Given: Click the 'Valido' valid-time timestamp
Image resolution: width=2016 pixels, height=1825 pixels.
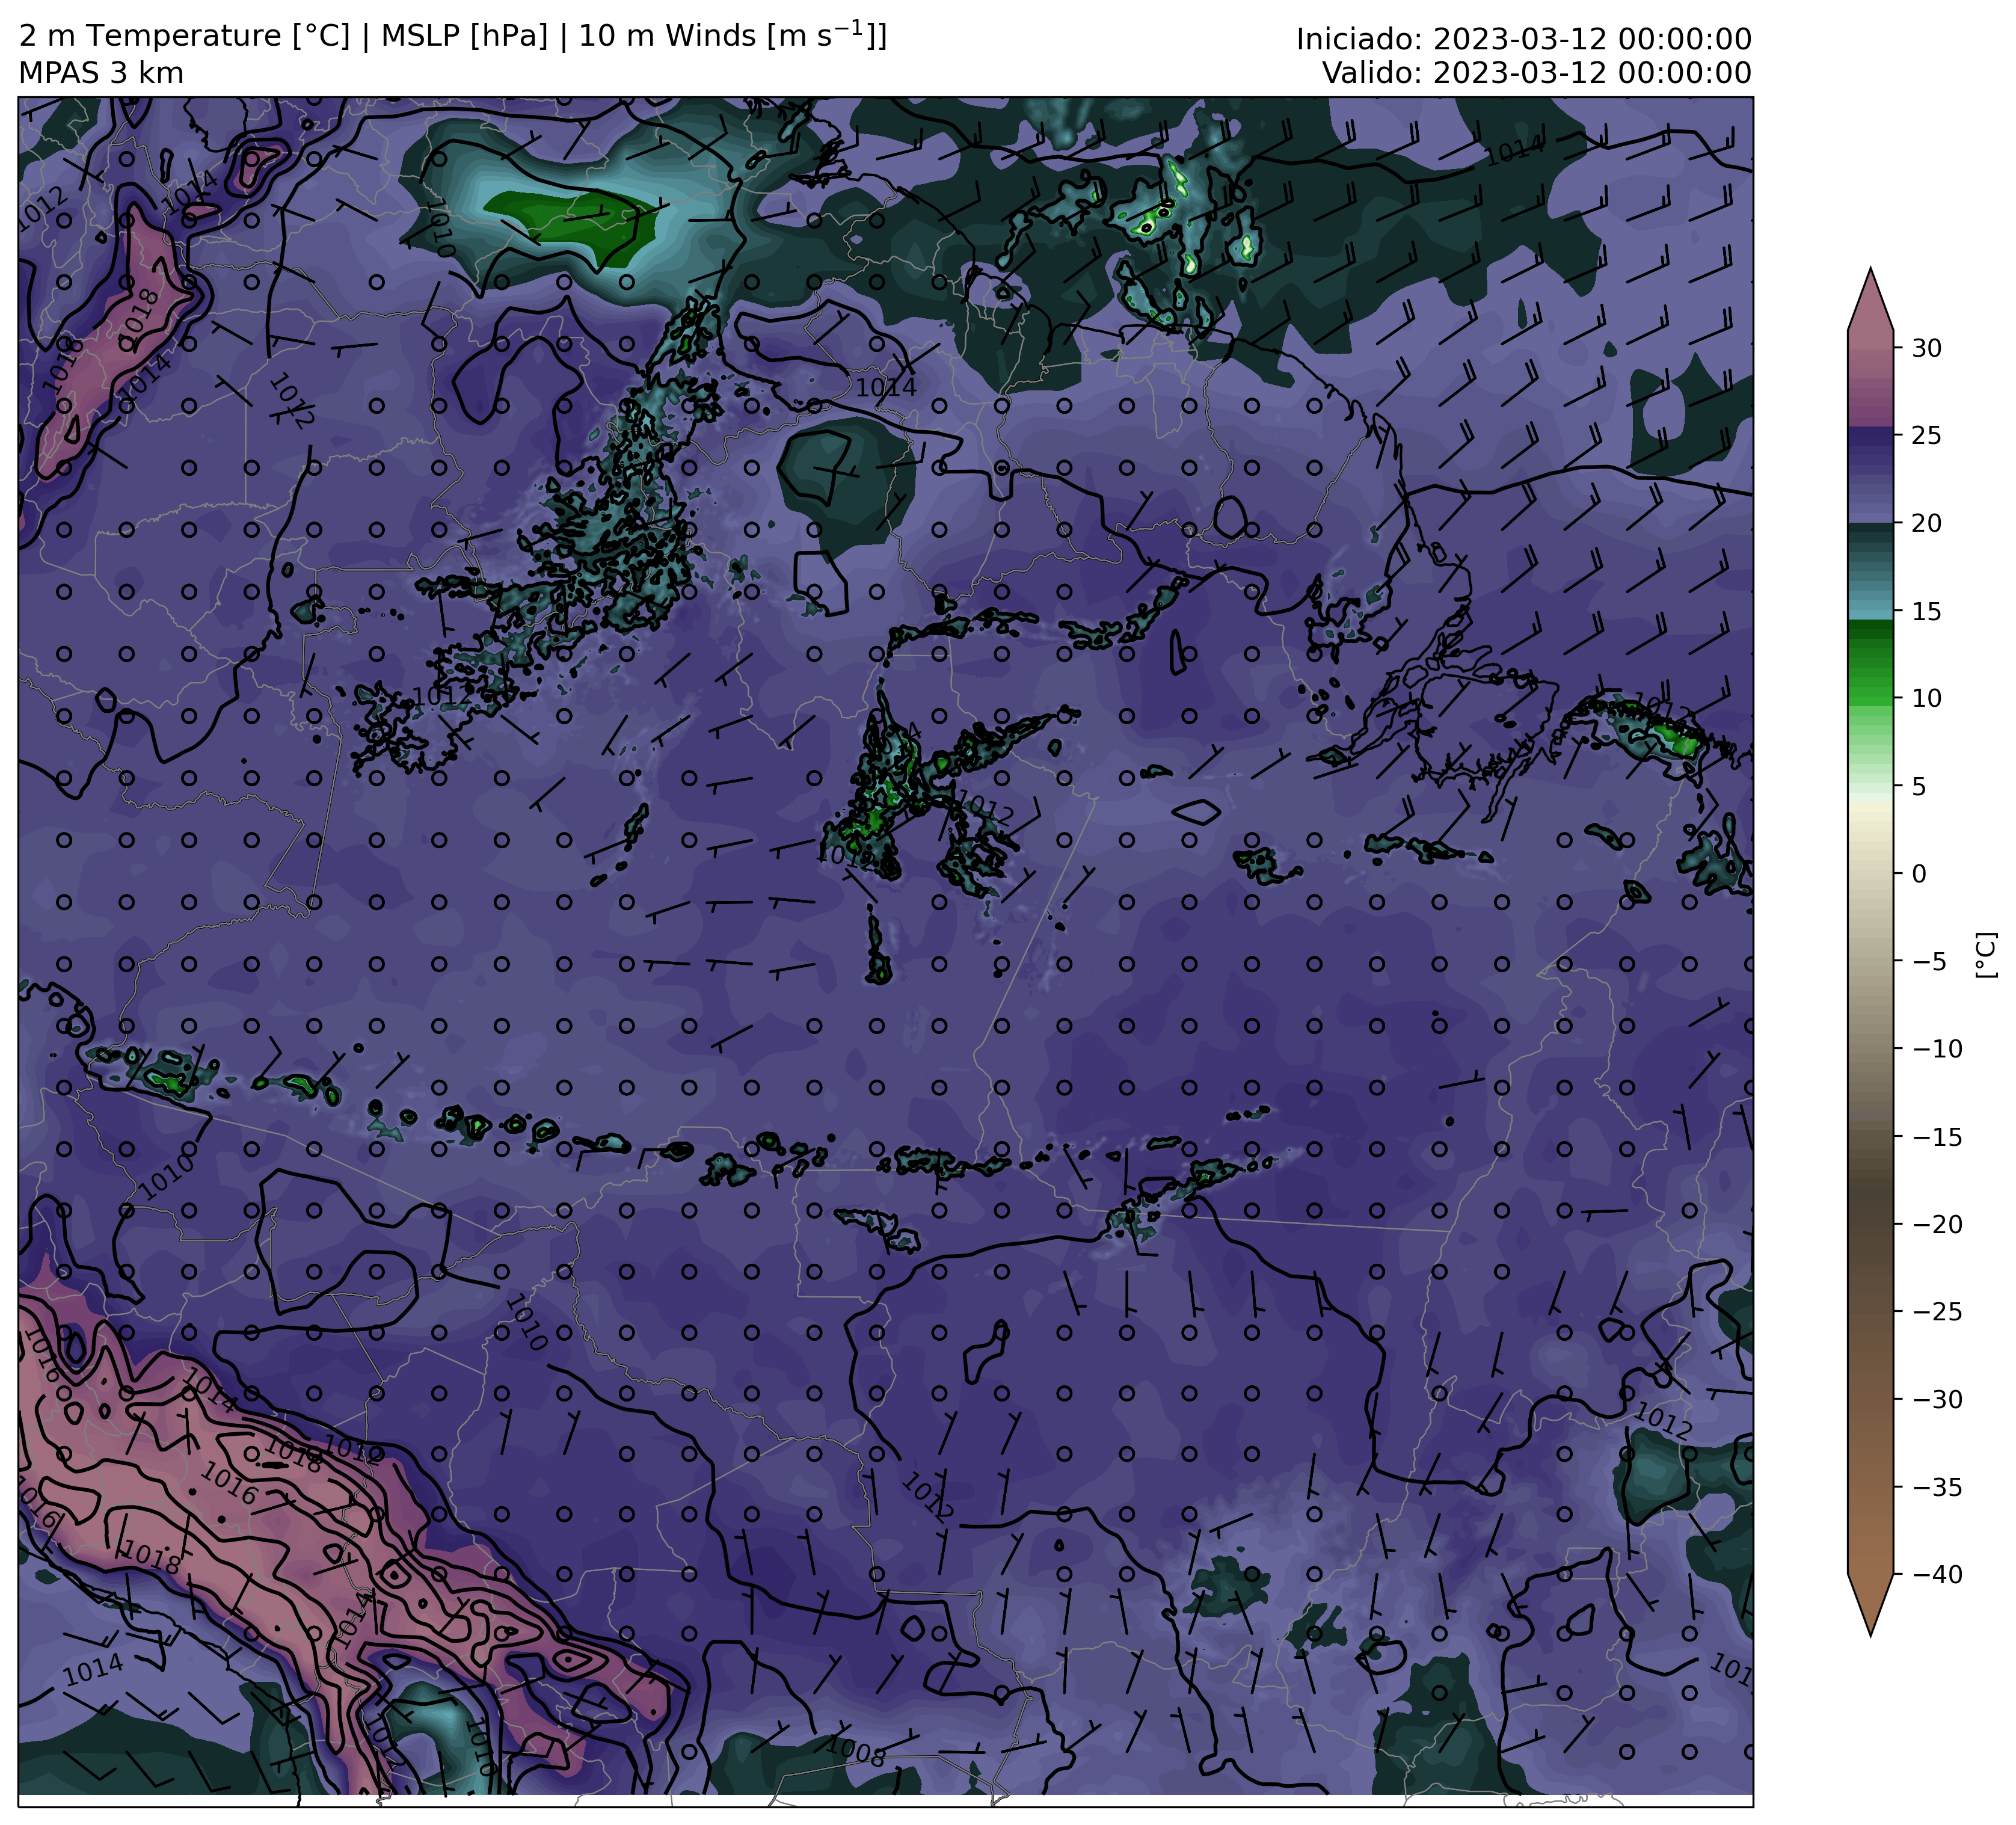Looking at the screenshot, I should [x=1536, y=73].
